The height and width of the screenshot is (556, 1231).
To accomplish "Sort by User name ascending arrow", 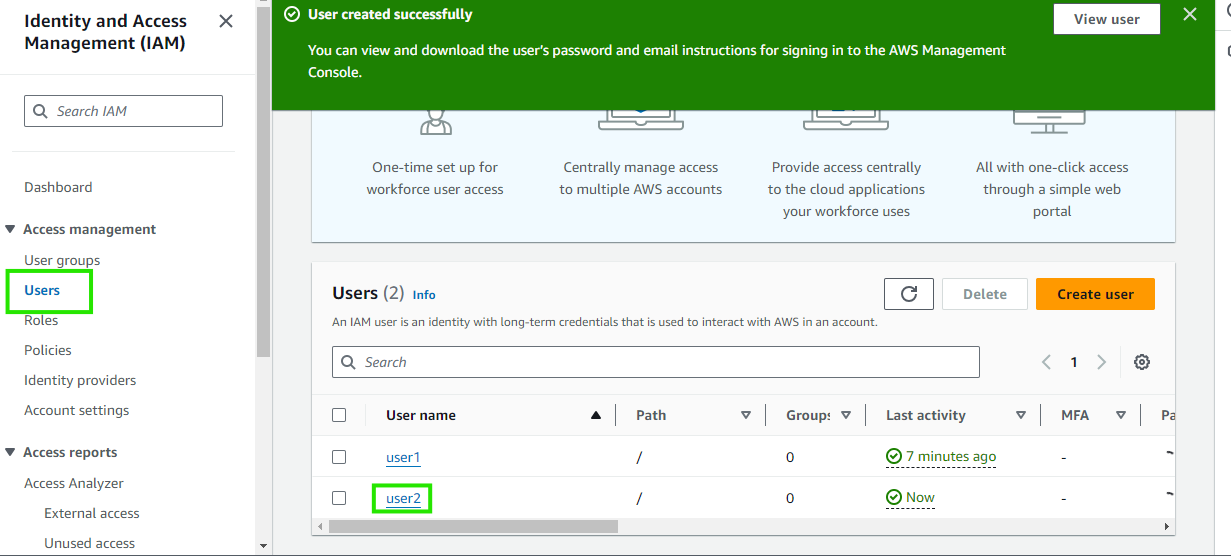I will [596, 415].
